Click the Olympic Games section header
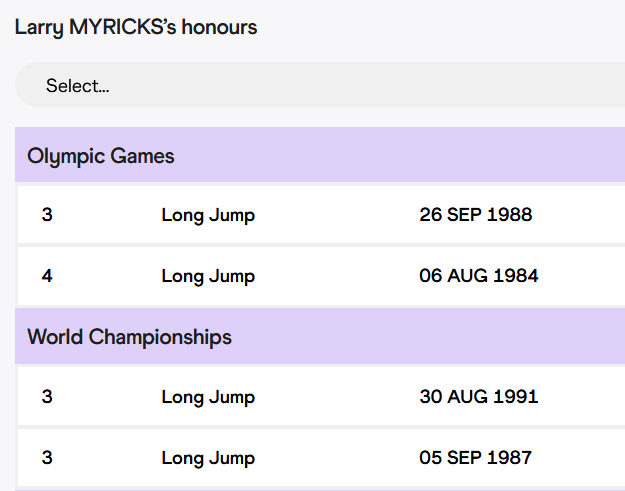The image size is (625, 491). coord(320,155)
